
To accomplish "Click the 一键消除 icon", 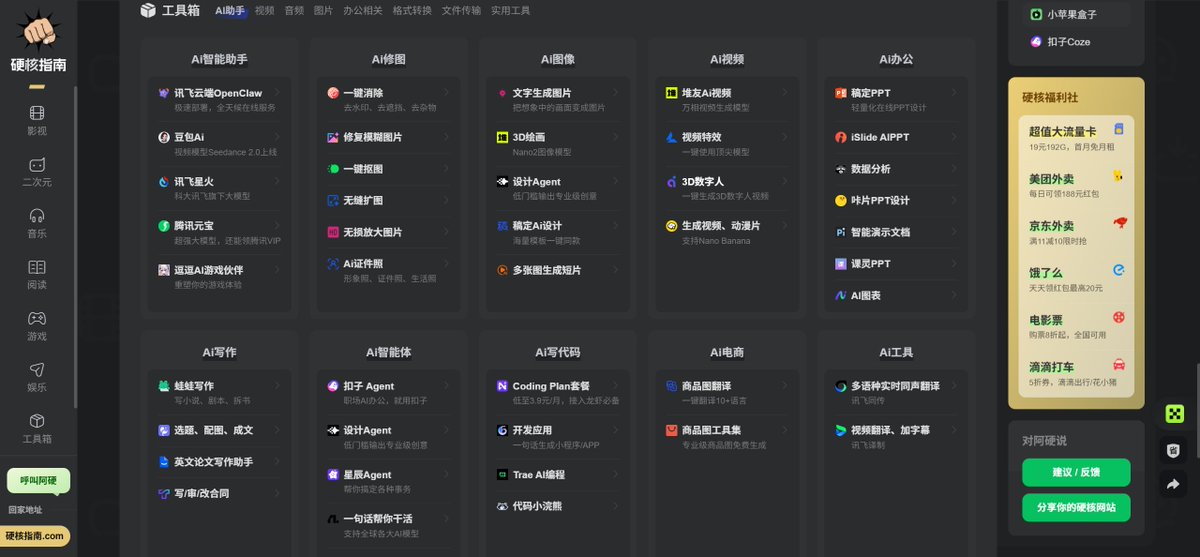I will (334, 93).
